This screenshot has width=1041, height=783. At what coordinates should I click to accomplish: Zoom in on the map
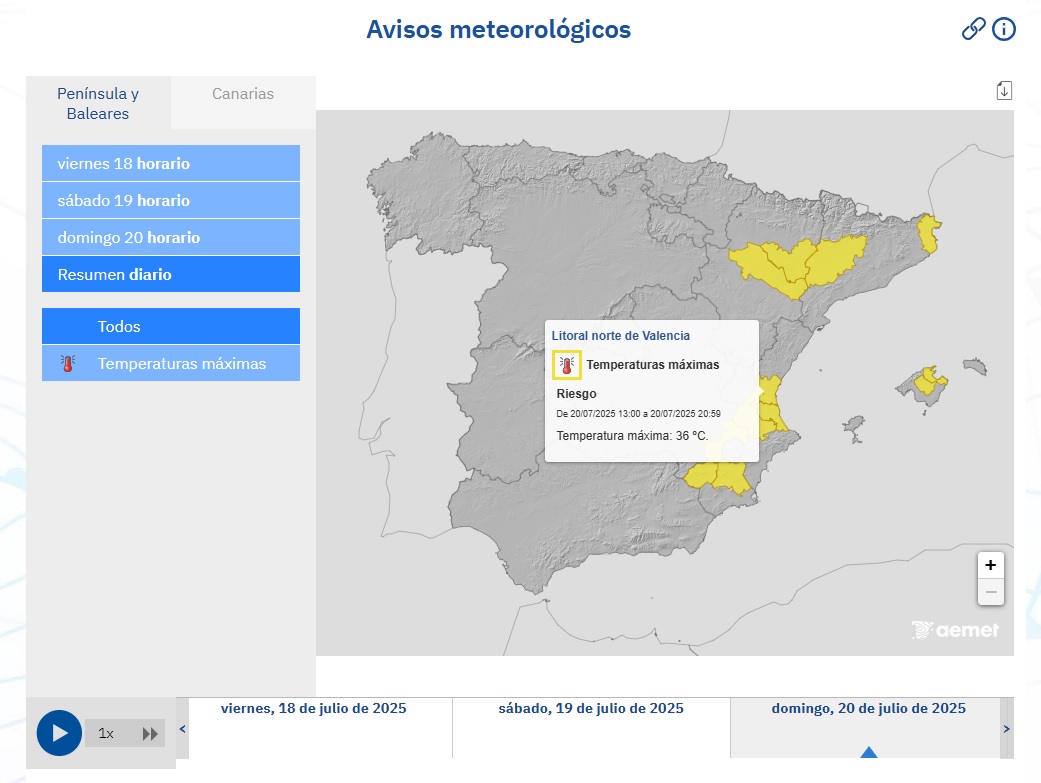coord(990,565)
